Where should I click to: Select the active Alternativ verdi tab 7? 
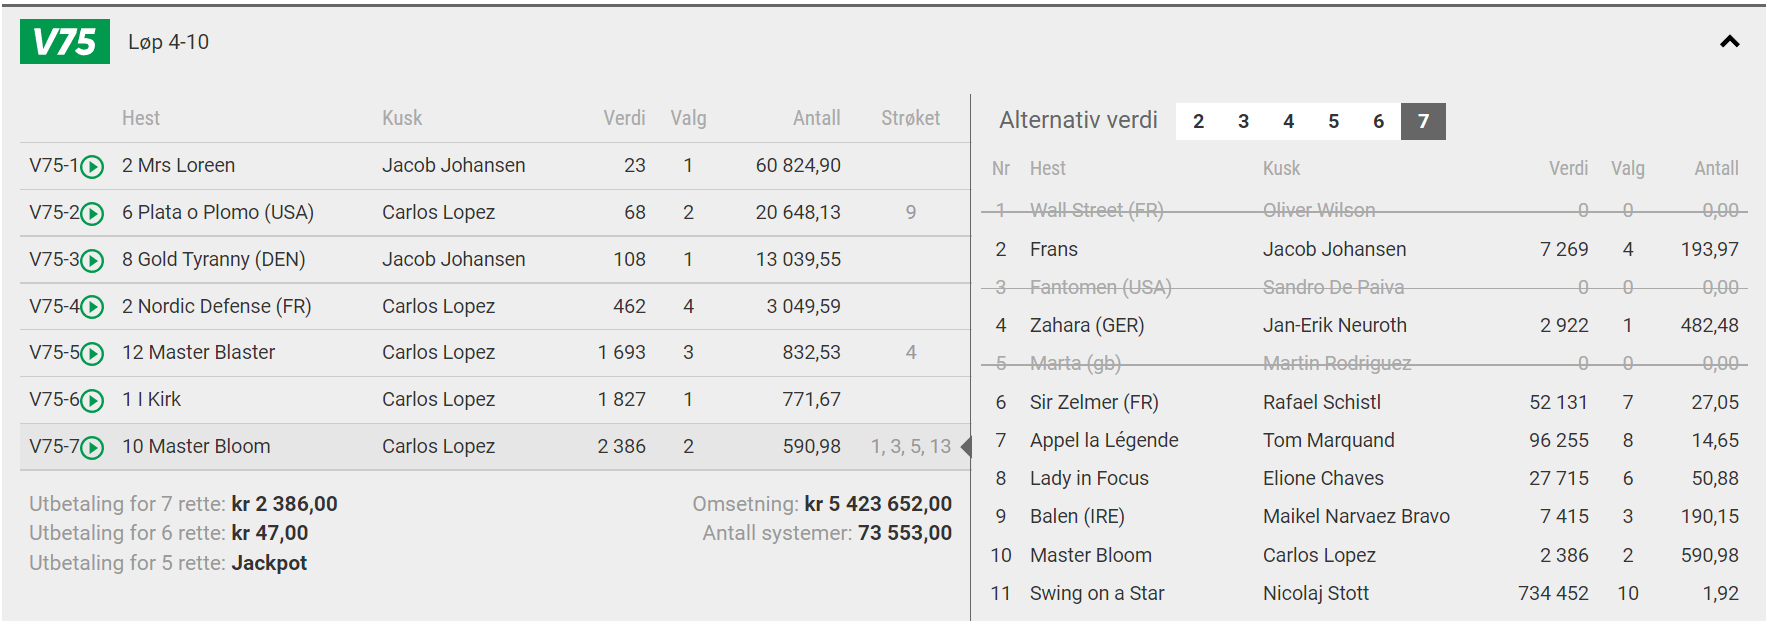pos(1423,121)
